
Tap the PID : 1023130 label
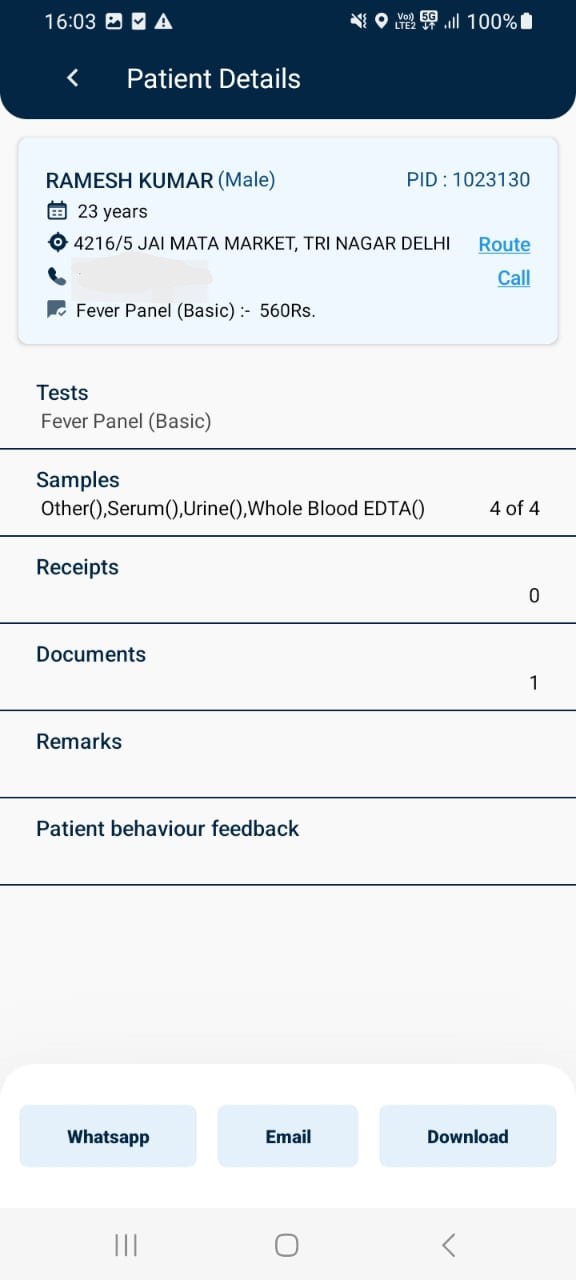pos(468,180)
